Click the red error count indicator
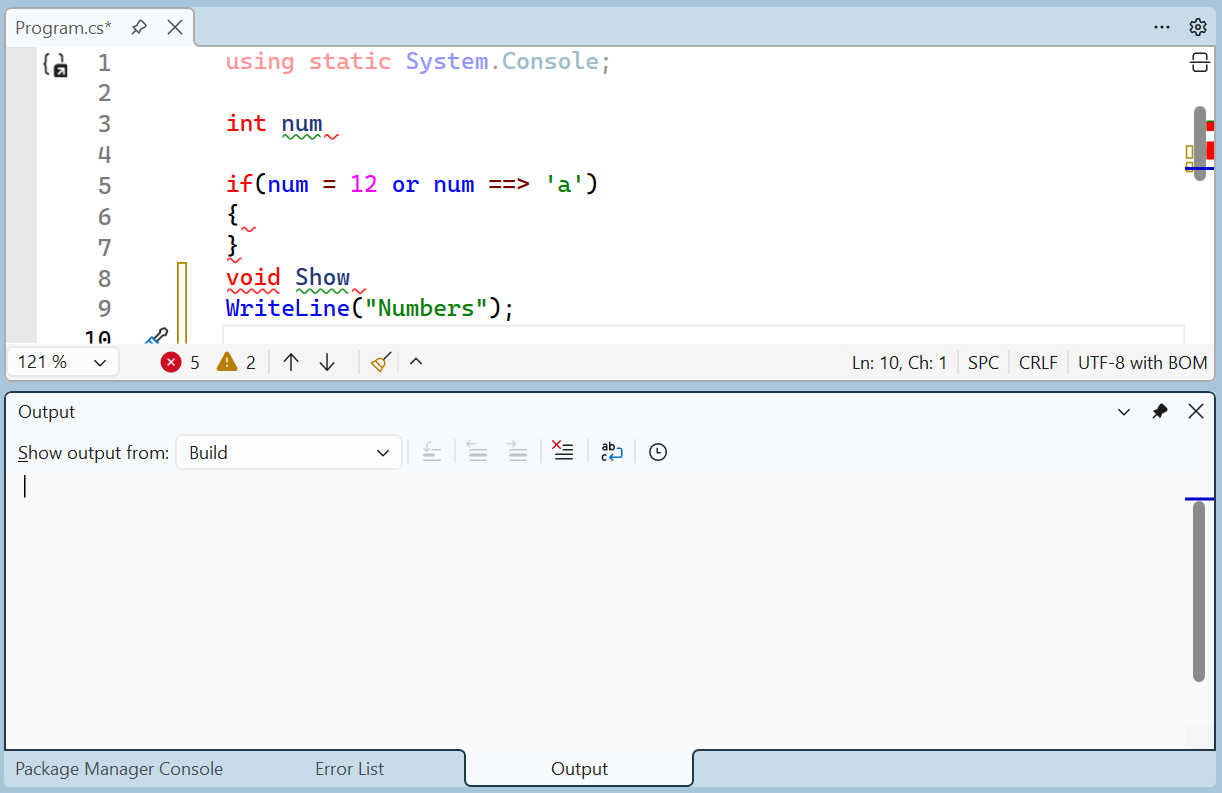Viewport: 1222px width, 793px height. coord(180,362)
